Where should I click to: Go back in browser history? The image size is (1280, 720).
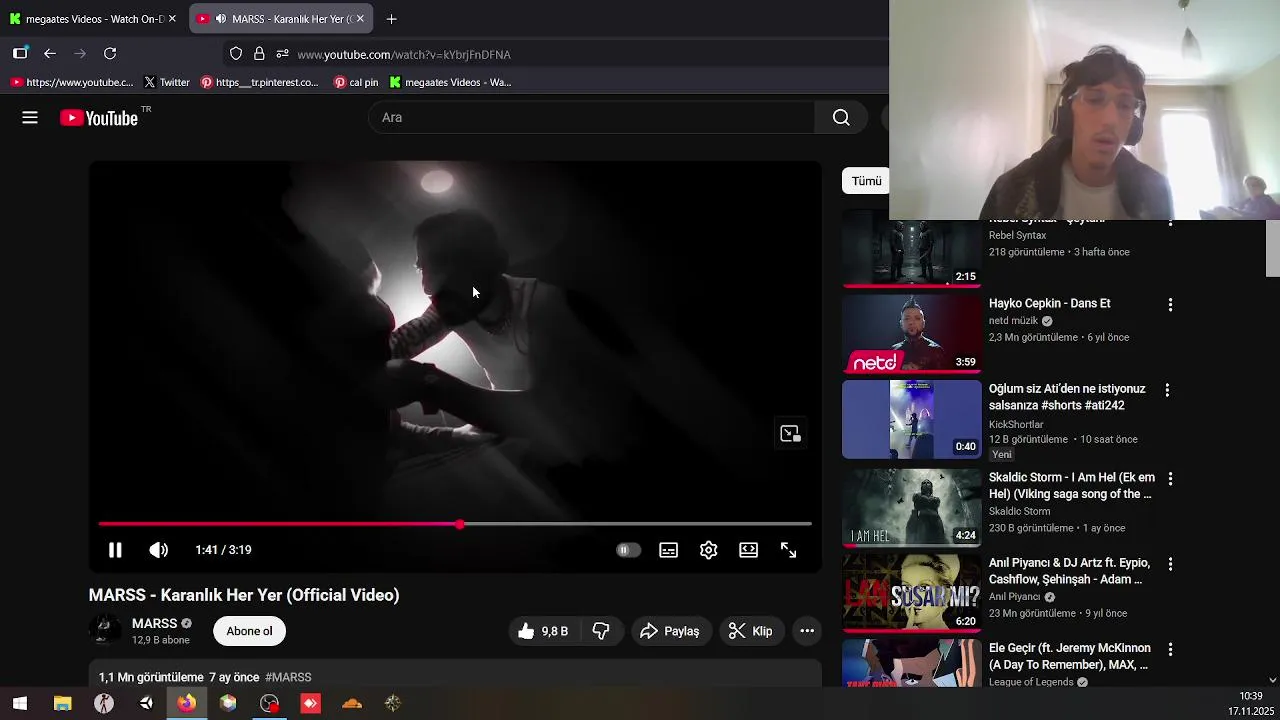pos(50,53)
